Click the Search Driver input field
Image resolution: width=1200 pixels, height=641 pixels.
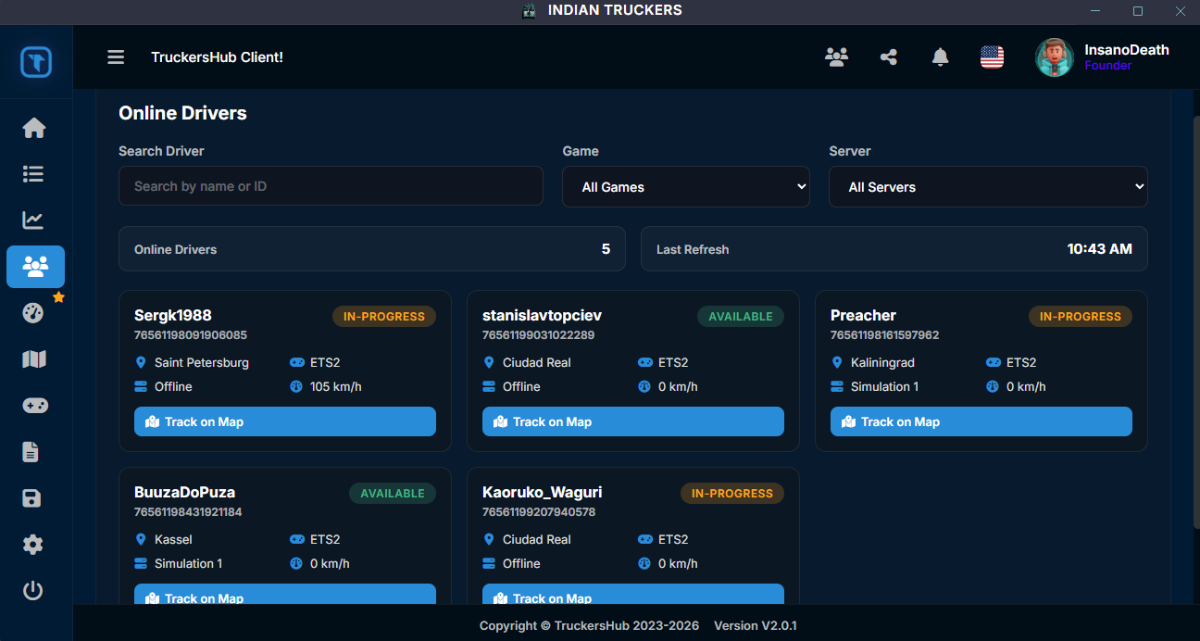[x=330, y=186]
